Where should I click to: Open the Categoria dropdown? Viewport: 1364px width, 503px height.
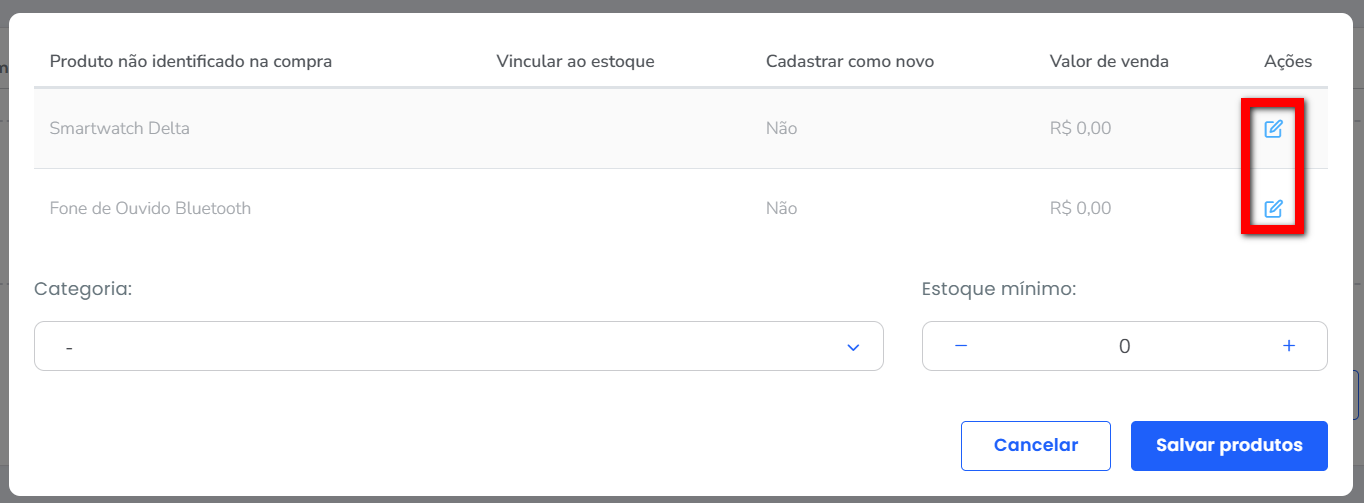458,346
